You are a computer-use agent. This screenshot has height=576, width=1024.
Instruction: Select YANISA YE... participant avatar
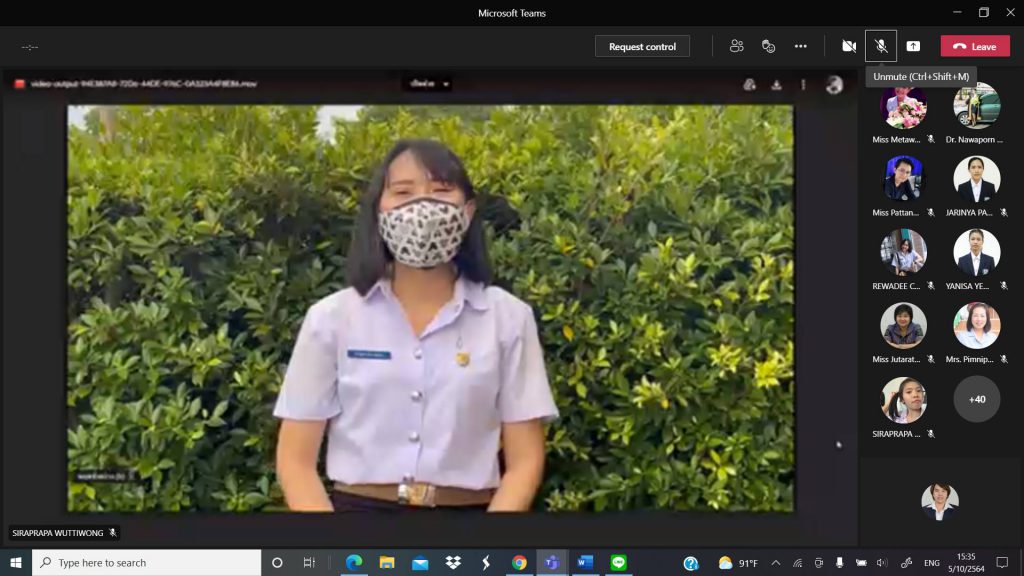(x=976, y=252)
